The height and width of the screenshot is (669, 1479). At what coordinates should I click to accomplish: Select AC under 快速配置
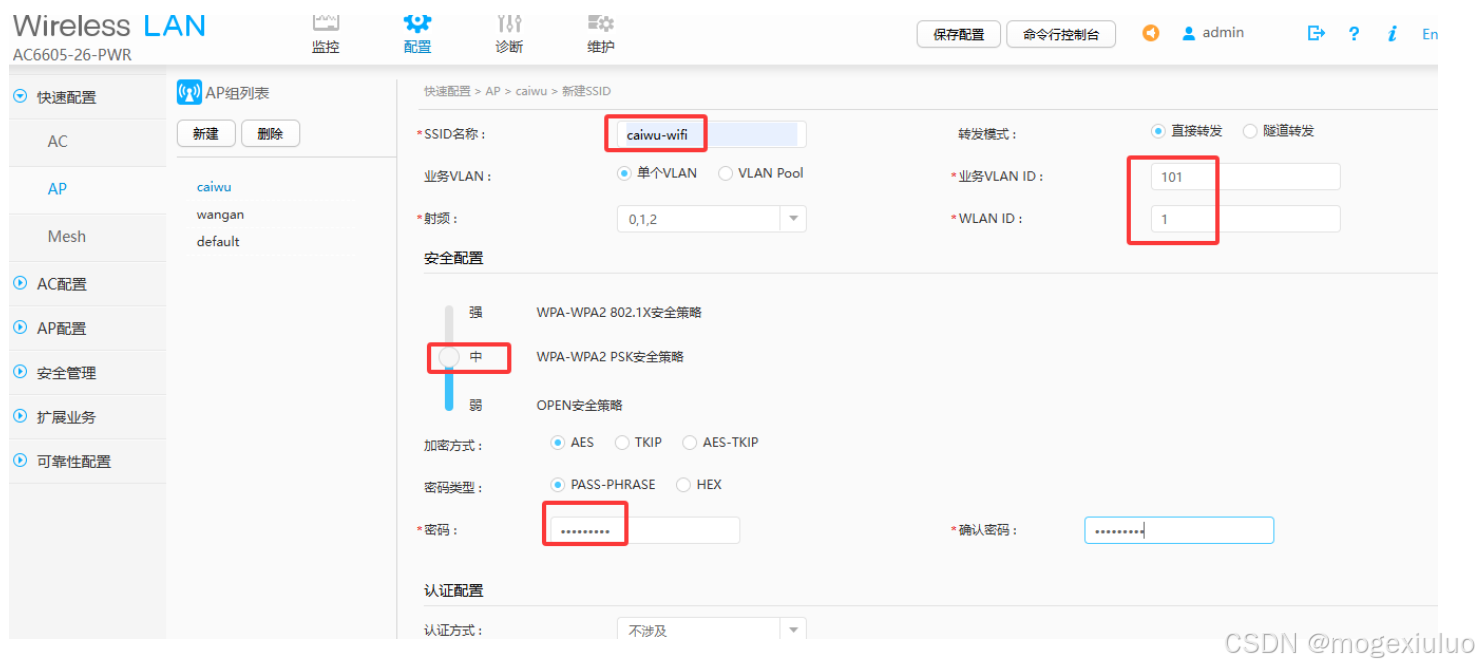coord(58,141)
